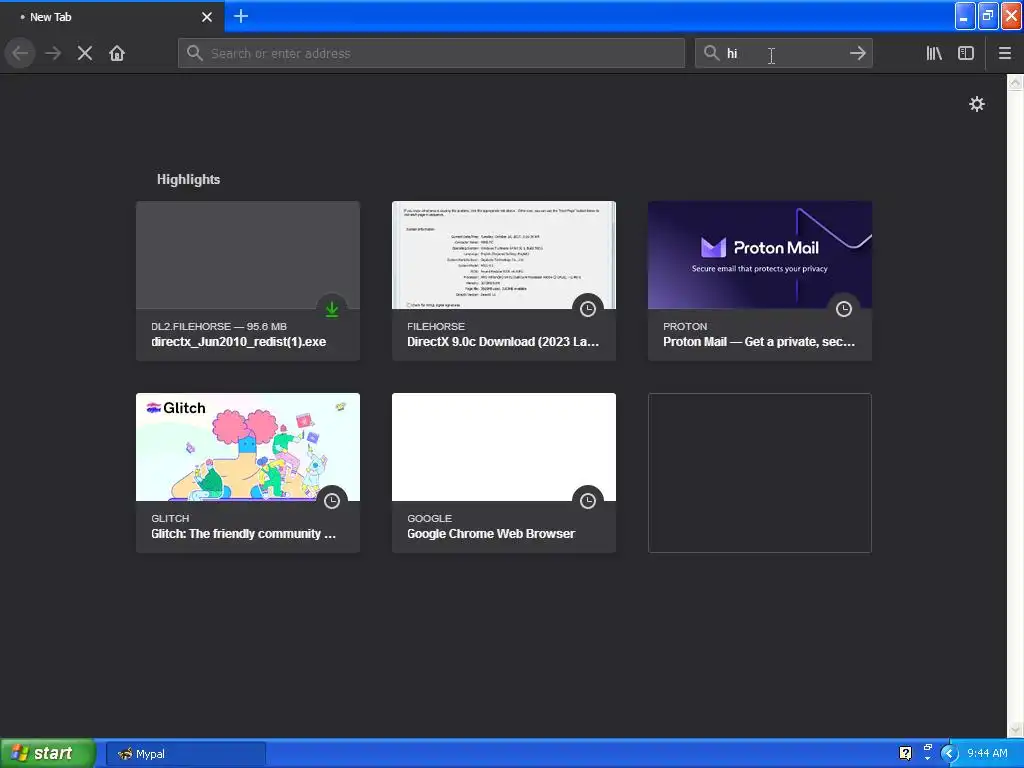The height and width of the screenshot is (768, 1024).
Task: Open the hamburger application menu
Action: [1004, 53]
